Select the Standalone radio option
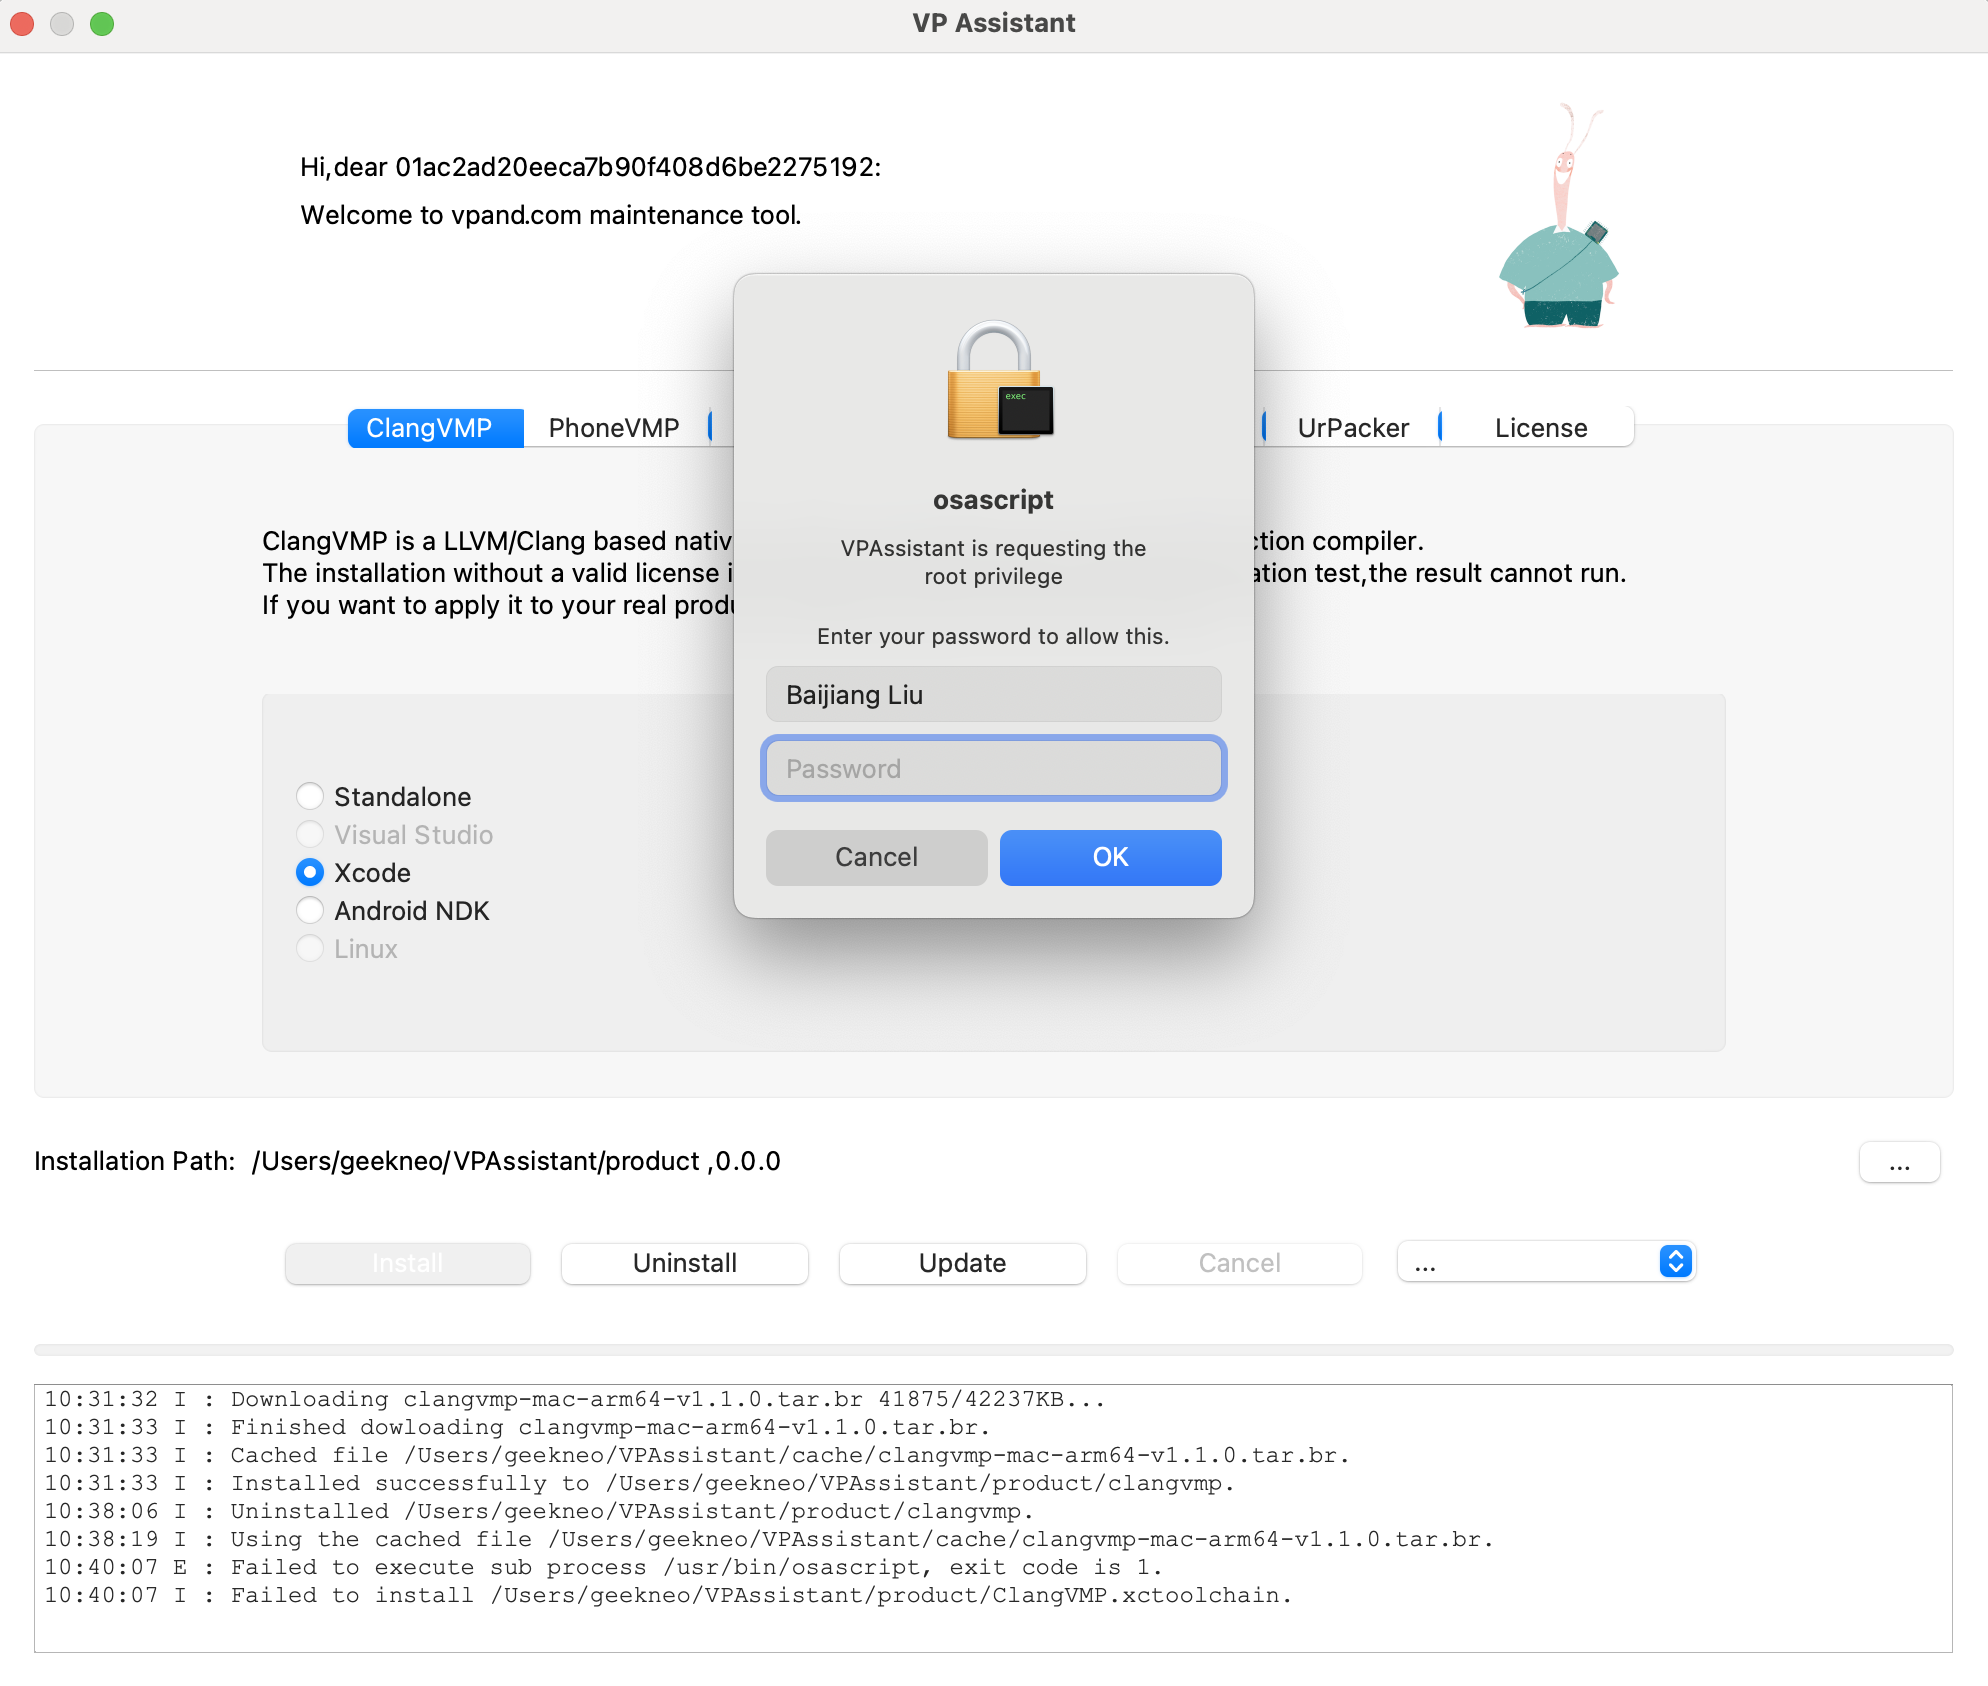Viewport: 1988px width, 1686px height. pos(310,796)
